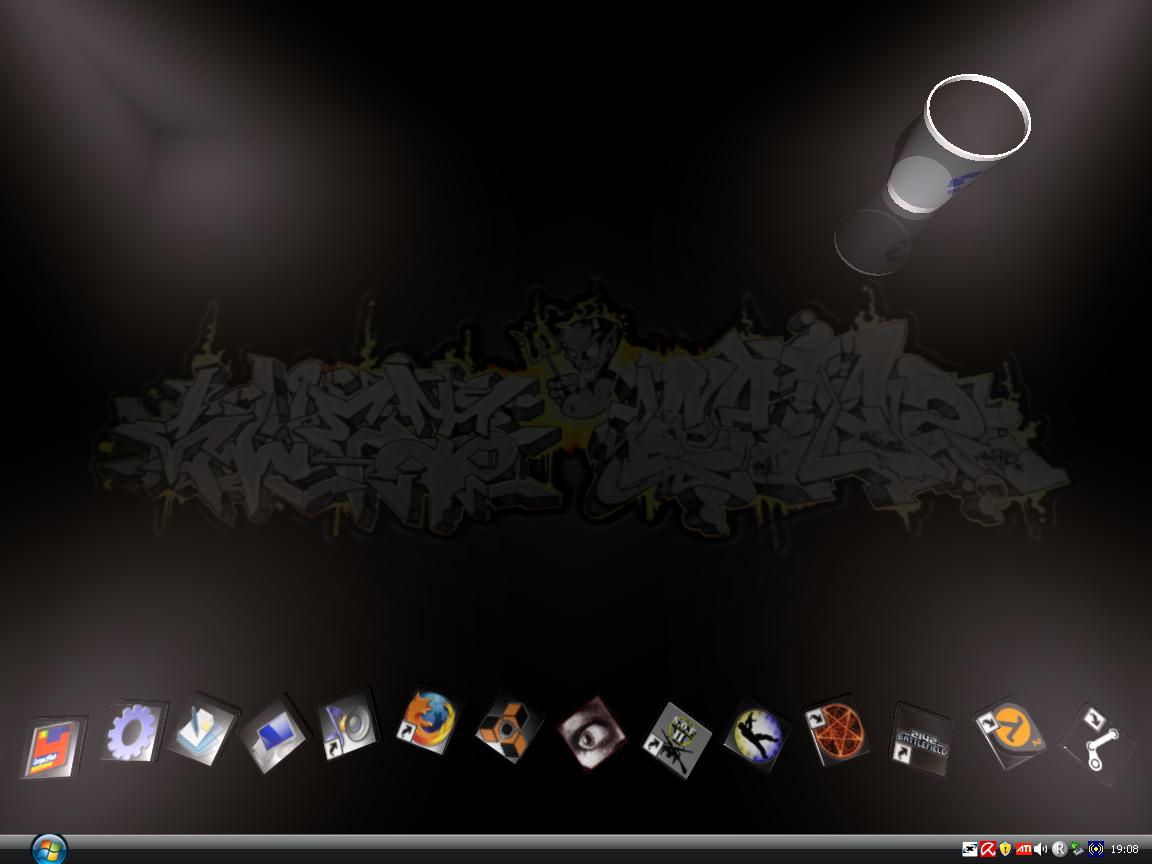Image resolution: width=1152 pixels, height=864 pixels.
Task: Open the notepad with pen icon
Action: coord(202,729)
